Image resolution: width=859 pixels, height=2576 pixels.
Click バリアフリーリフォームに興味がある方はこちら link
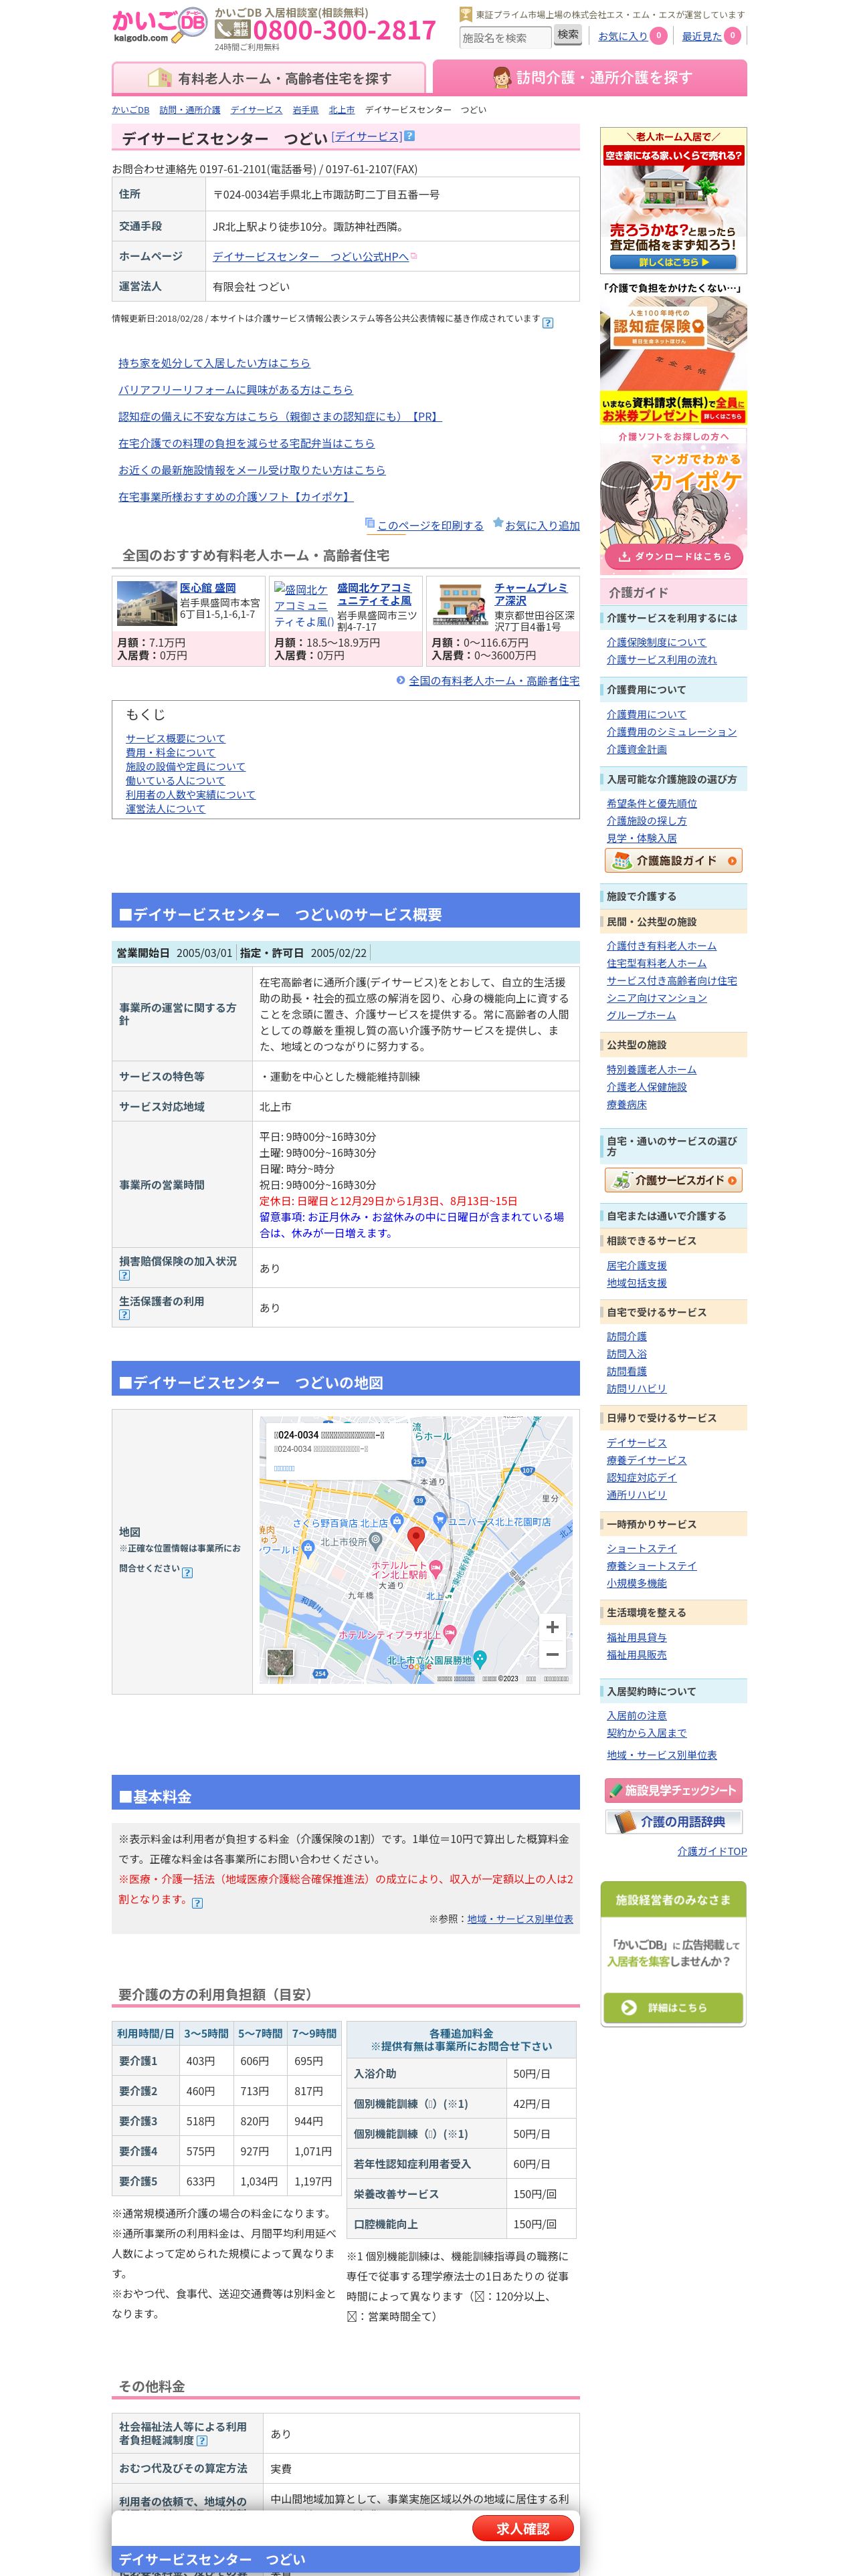coord(235,390)
